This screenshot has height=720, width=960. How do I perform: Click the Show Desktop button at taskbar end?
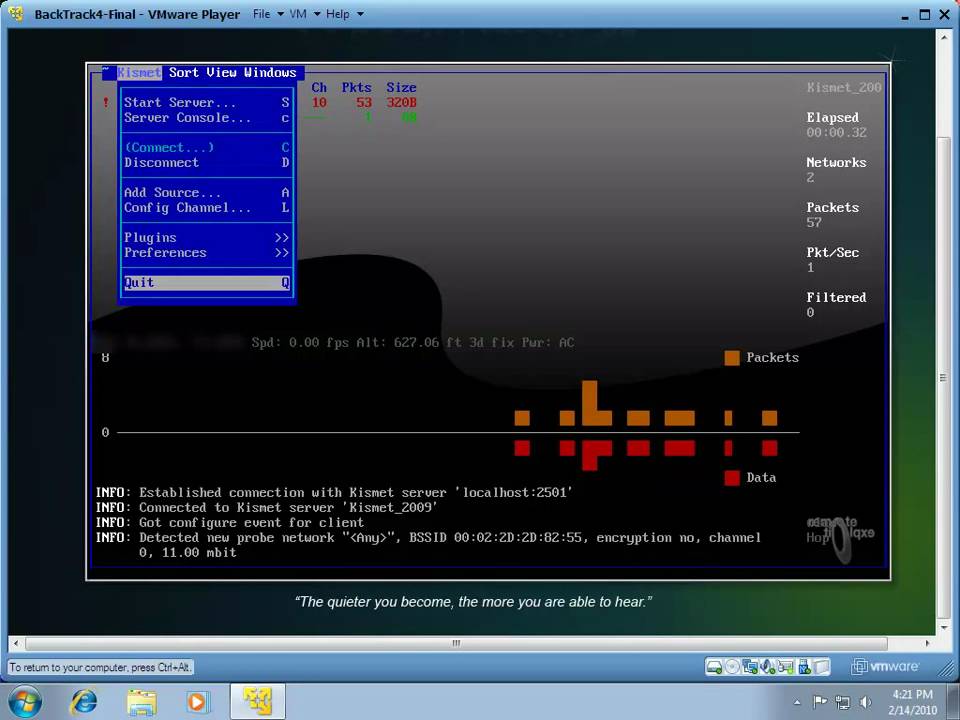click(954, 702)
